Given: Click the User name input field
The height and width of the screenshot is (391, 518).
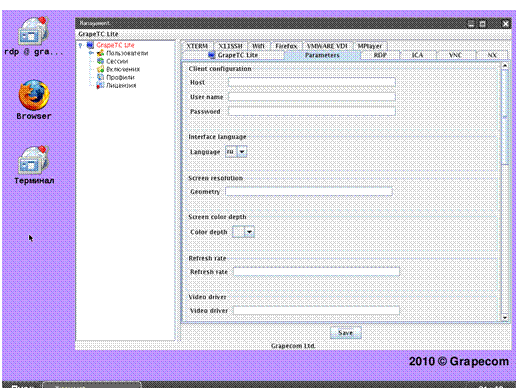Looking at the screenshot, I should (312, 97).
